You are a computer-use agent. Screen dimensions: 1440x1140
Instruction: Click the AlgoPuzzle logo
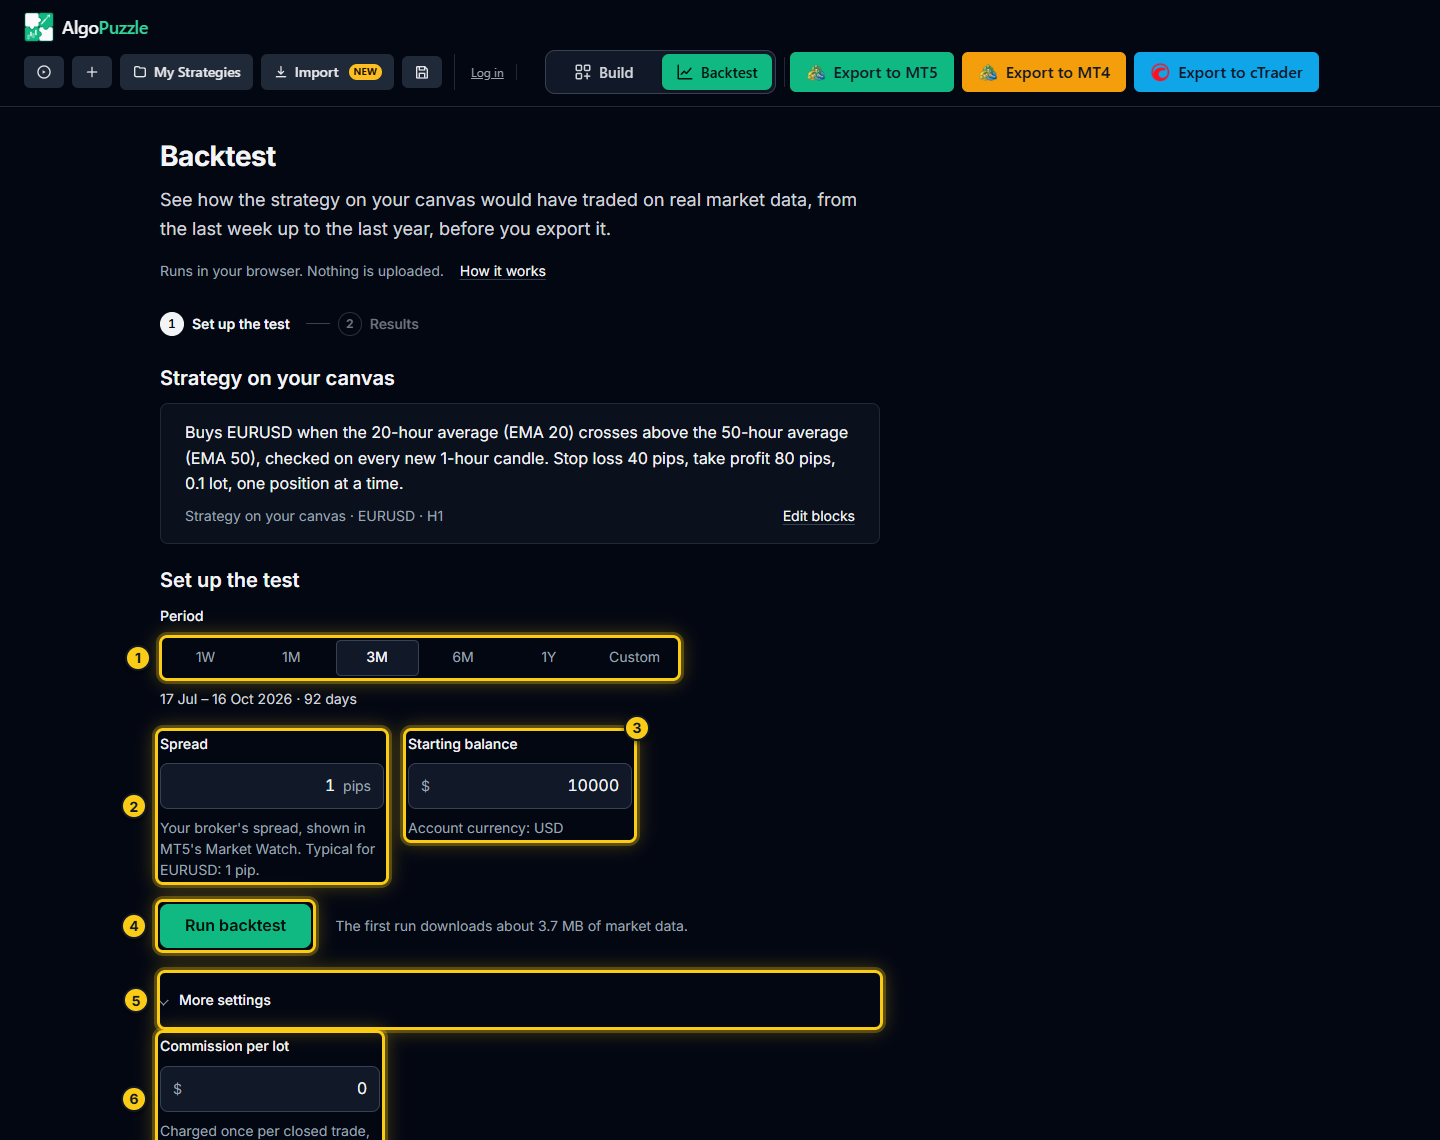(86, 27)
